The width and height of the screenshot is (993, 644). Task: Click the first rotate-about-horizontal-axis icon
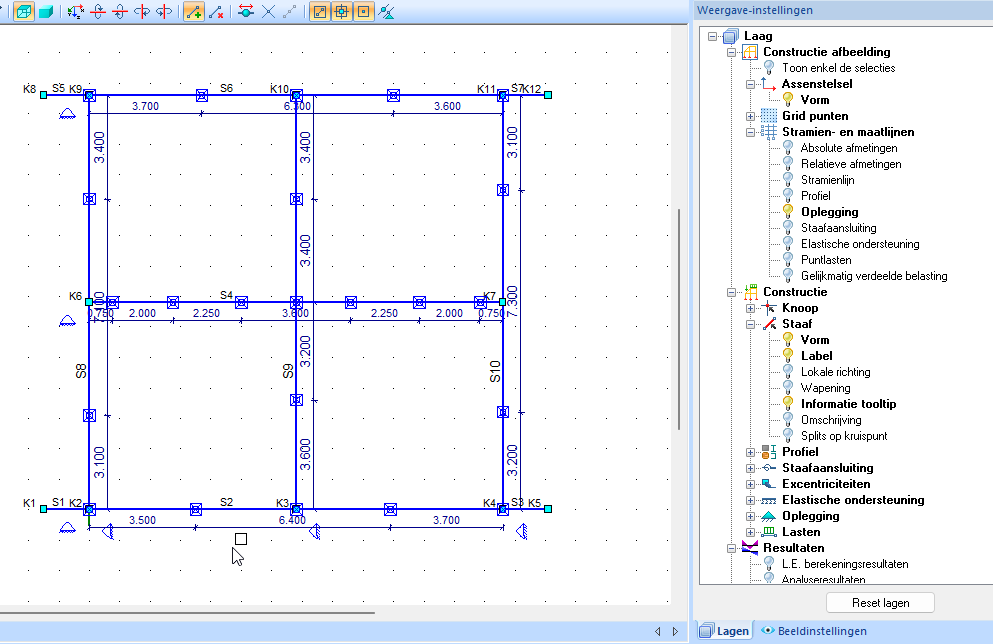click(98, 11)
